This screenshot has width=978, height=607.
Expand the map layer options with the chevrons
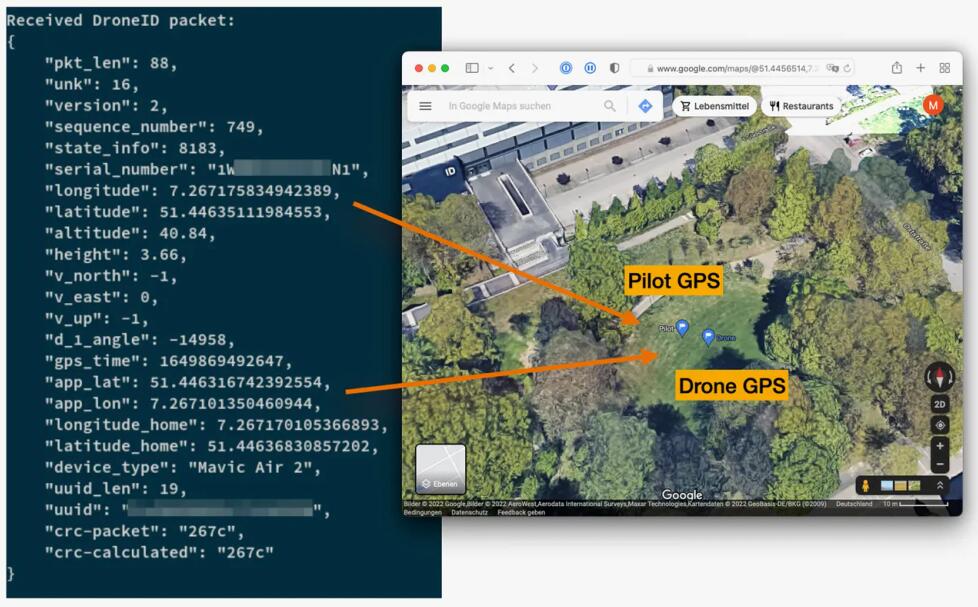coord(941,485)
